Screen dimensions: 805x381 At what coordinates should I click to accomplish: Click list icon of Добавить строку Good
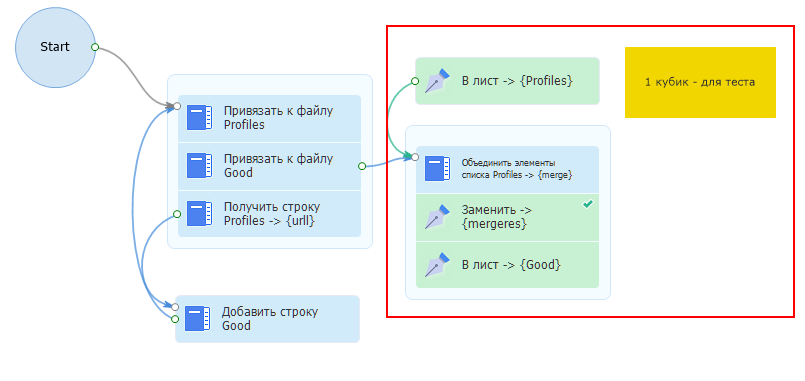click(x=197, y=318)
